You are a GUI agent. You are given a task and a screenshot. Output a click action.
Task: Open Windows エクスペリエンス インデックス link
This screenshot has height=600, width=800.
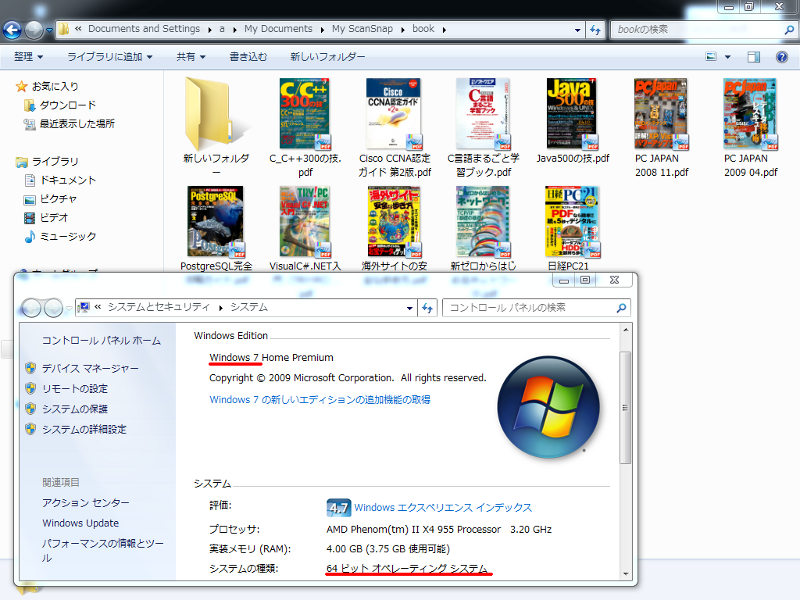pos(443,508)
